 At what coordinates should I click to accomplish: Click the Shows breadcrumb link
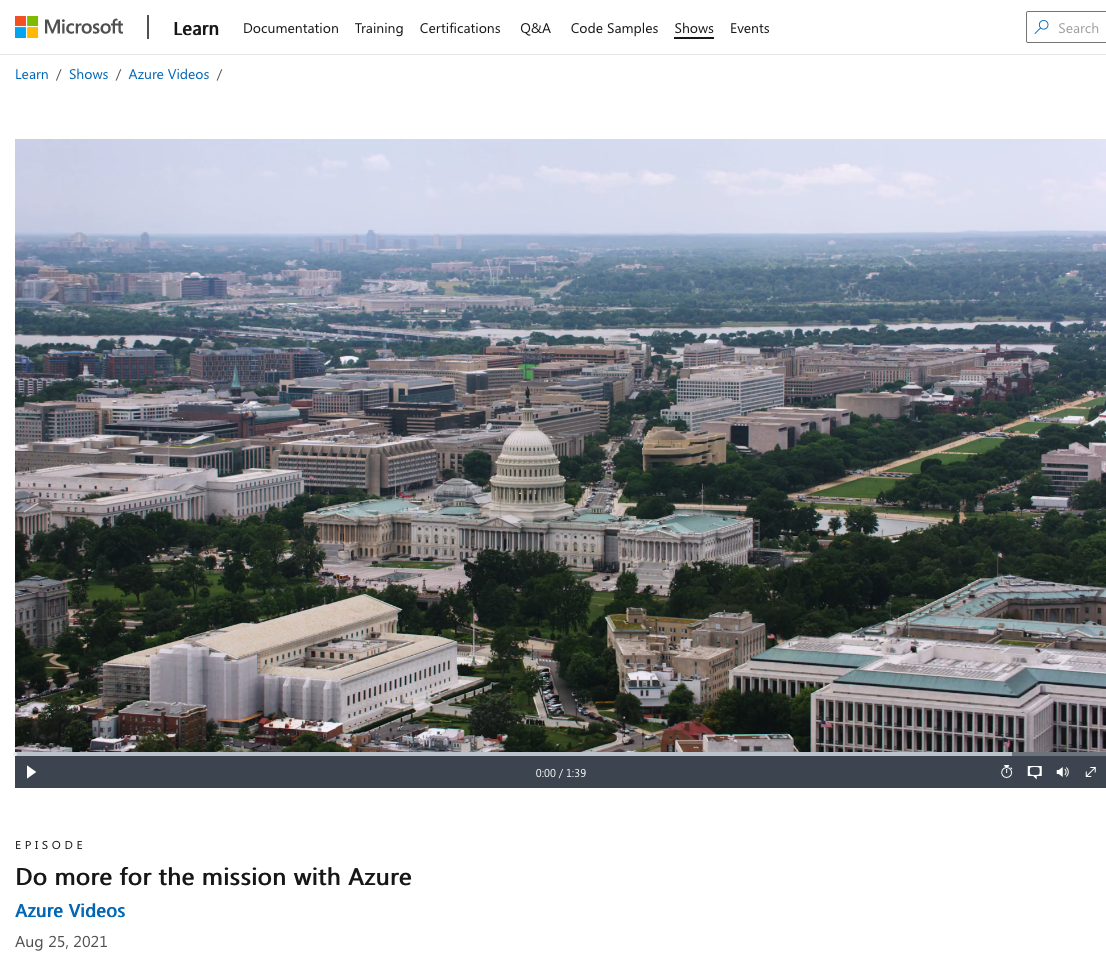click(89, 74)
